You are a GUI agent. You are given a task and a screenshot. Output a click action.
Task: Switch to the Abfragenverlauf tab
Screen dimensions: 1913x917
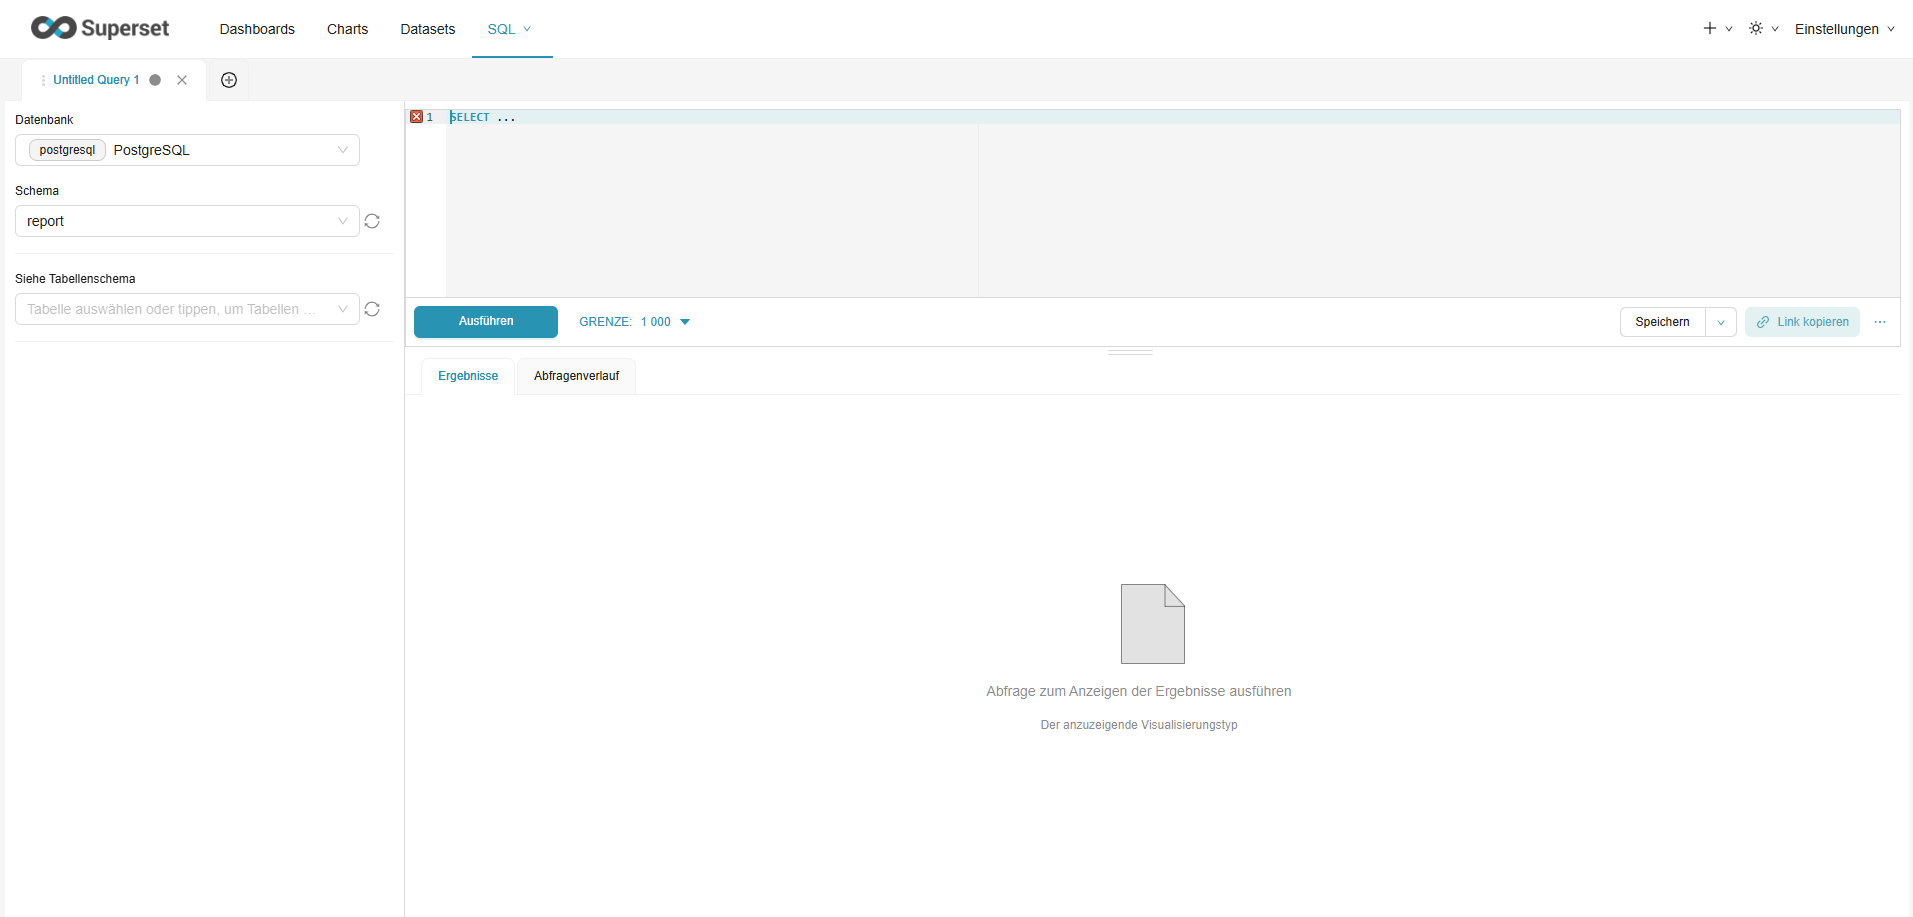point(576,376)
